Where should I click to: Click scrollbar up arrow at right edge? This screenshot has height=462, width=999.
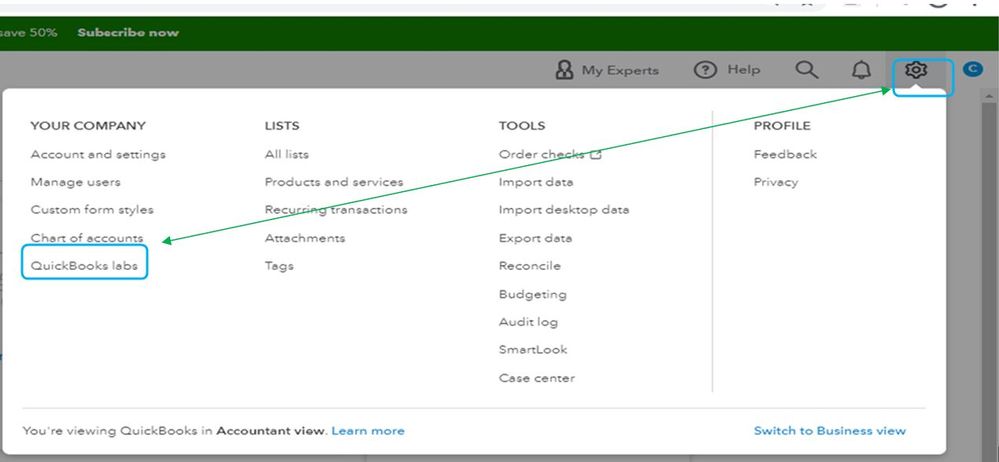click(x=989, y=96)
